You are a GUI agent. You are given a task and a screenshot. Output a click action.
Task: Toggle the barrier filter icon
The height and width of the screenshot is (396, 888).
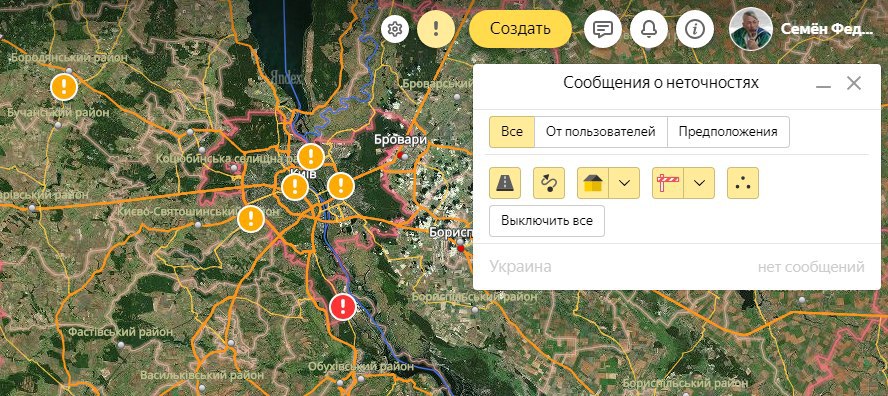pyautogui.click(x=668, y=183)
